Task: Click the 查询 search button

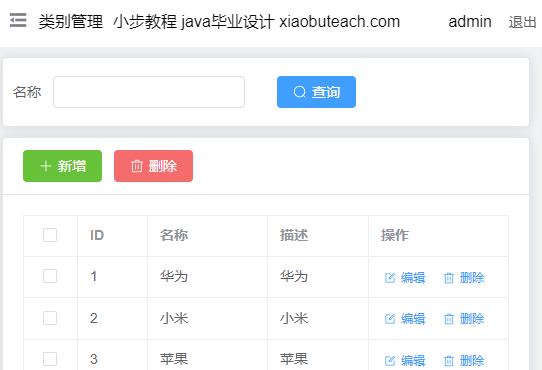Action: [x=316, y=92]
